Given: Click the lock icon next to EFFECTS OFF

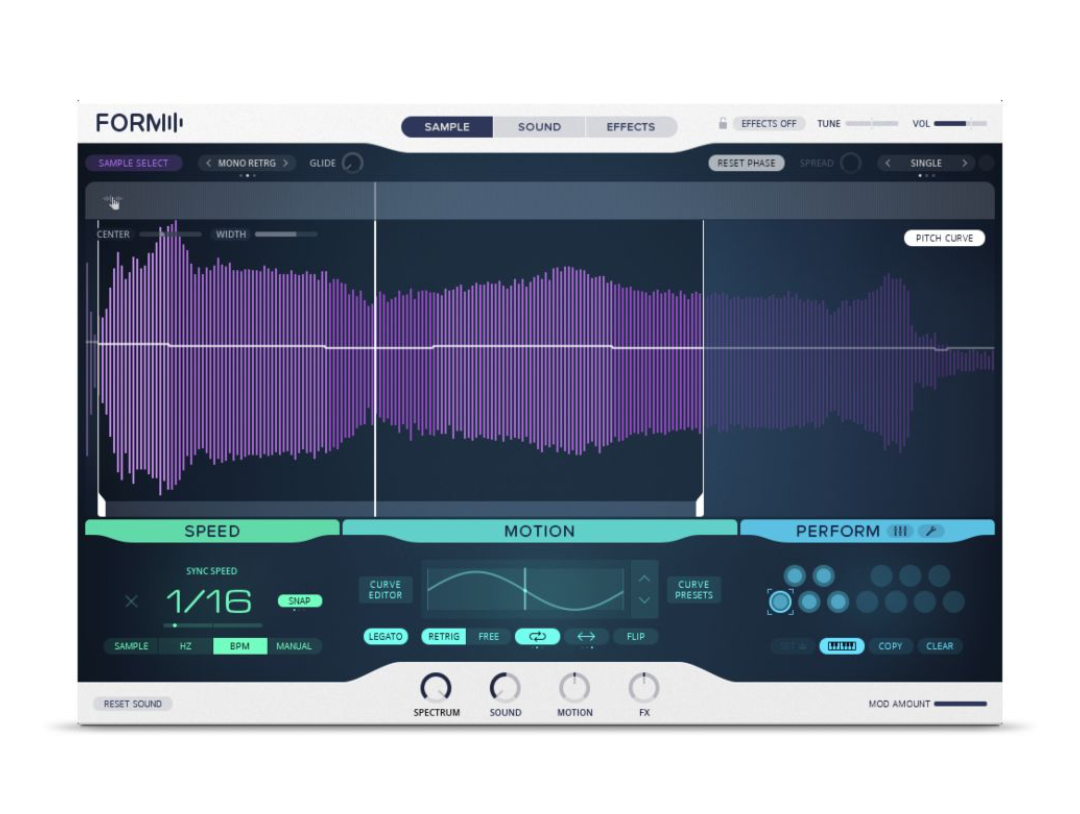Looking at the screenshot, I should coord(722,123).
